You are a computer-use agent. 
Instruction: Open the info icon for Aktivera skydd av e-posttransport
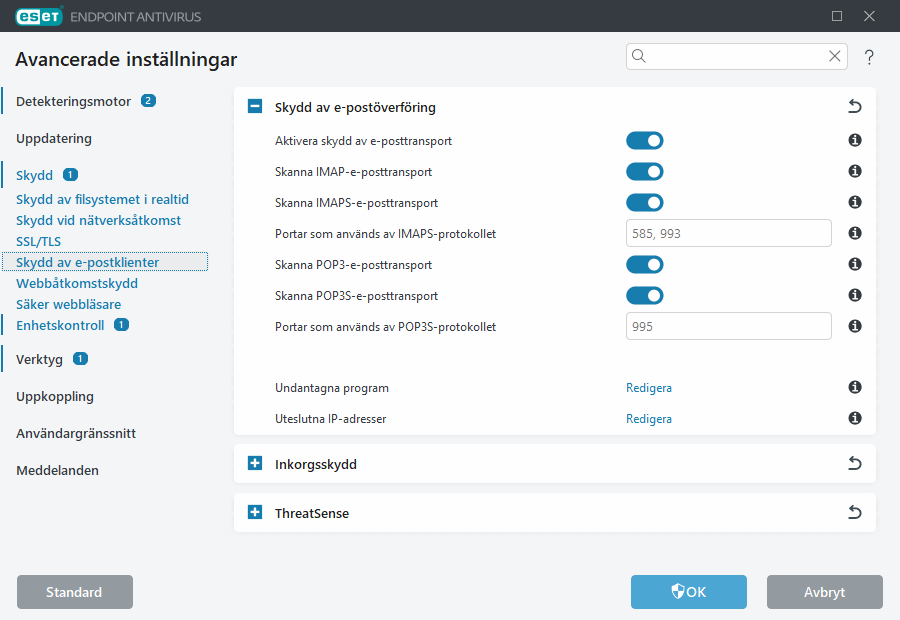(854, 140)
